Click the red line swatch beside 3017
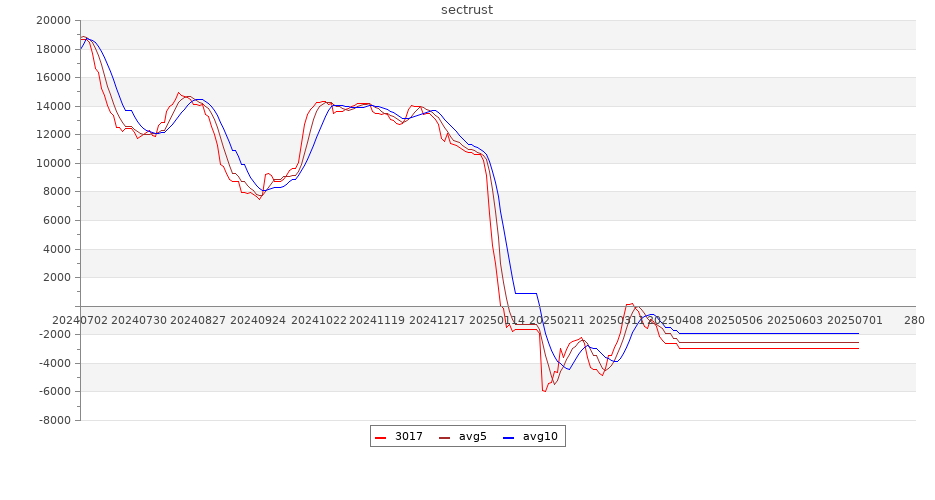The width and height of the screenshot is (935, 500). point(381,437)
